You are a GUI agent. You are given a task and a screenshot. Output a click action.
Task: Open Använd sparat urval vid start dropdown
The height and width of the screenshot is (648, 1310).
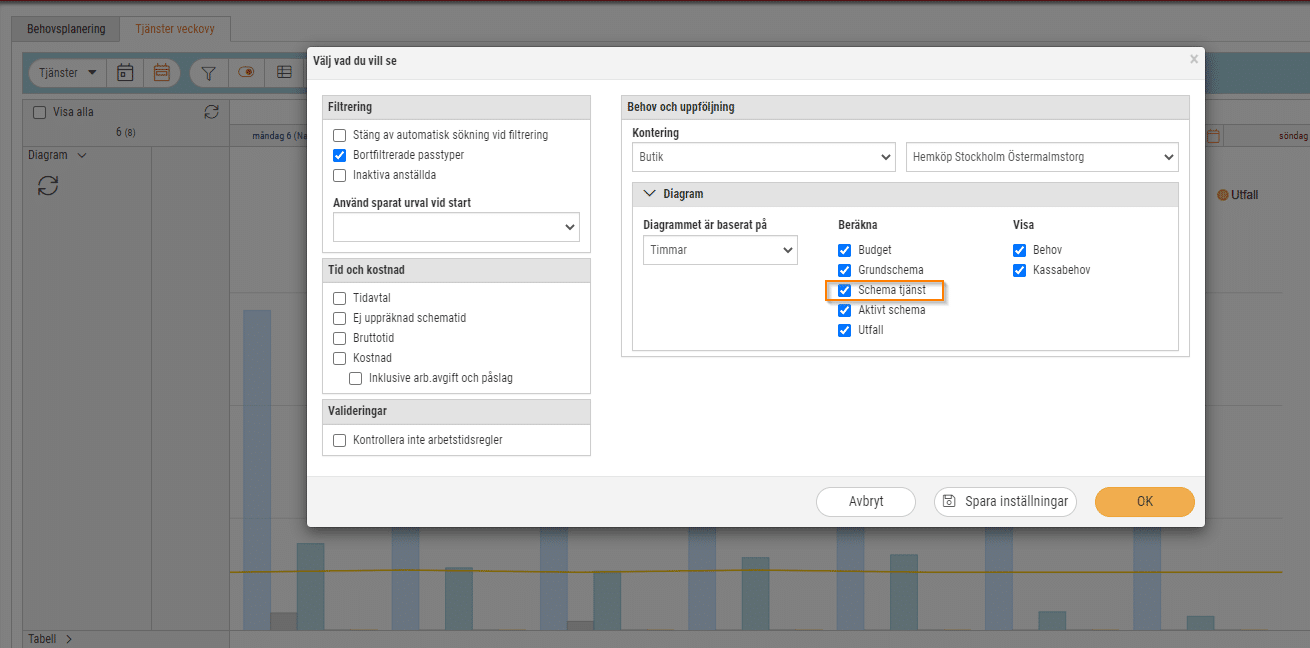[x=456, y=227]
